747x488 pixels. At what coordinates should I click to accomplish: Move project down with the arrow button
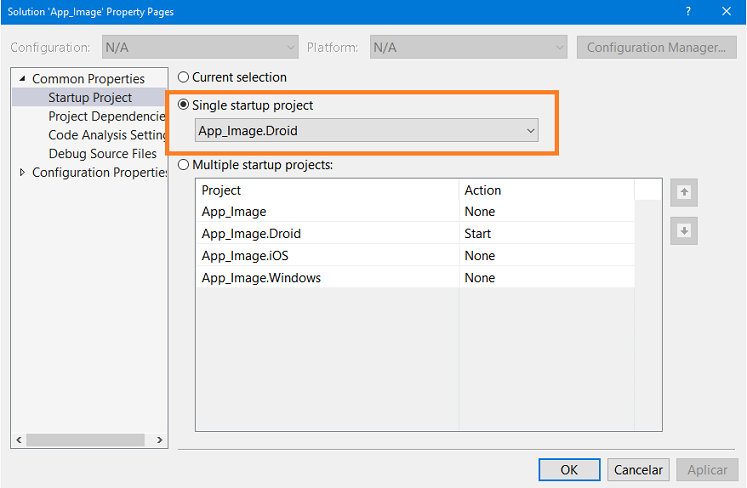click(684, 231)
